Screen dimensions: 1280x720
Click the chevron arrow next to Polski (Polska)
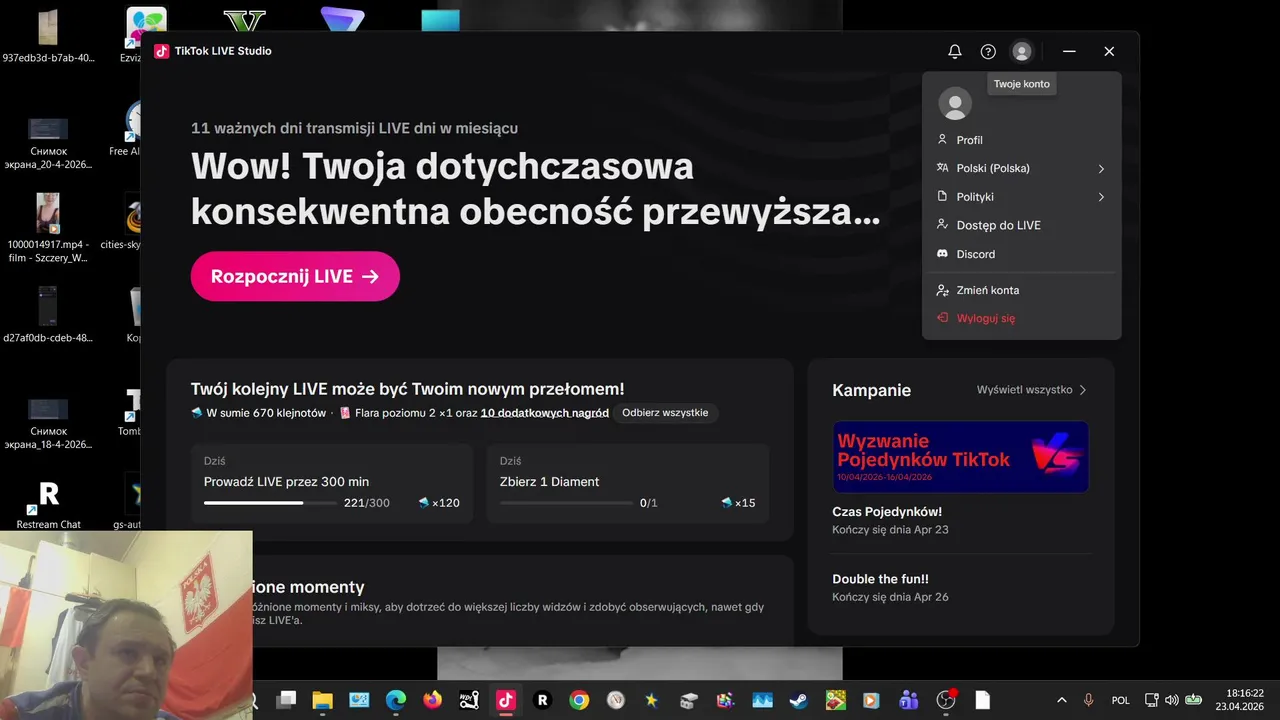[x=1101, y=168]
